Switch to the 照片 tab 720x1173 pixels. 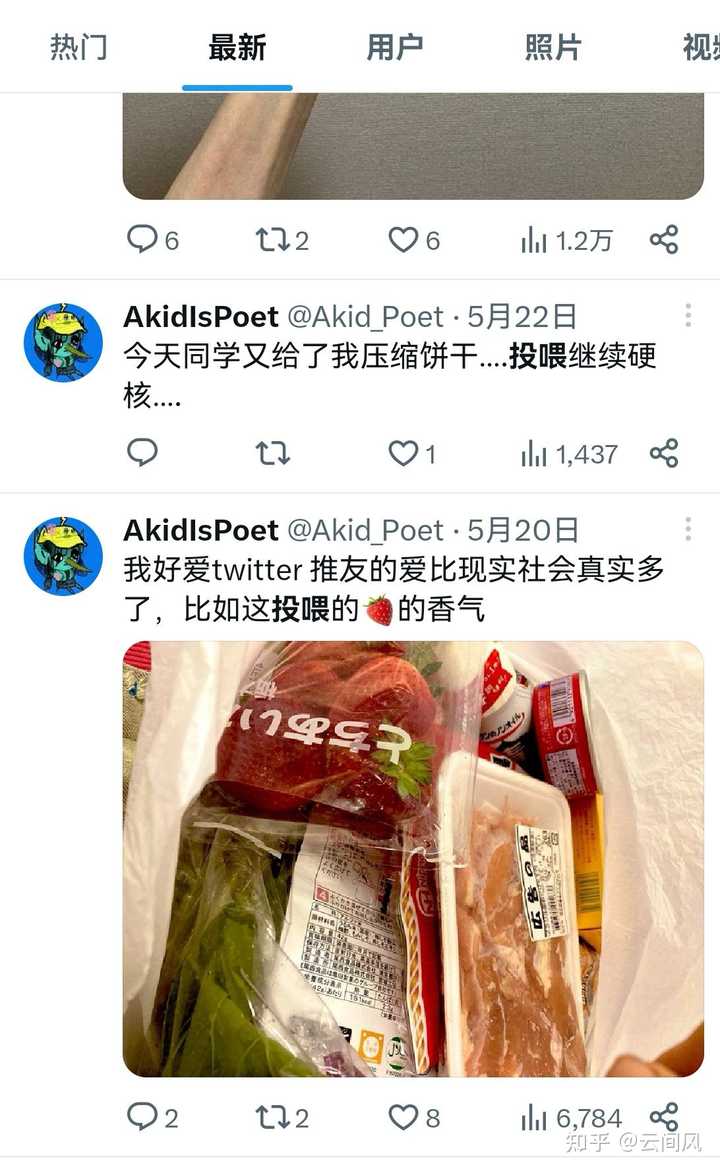552,47
